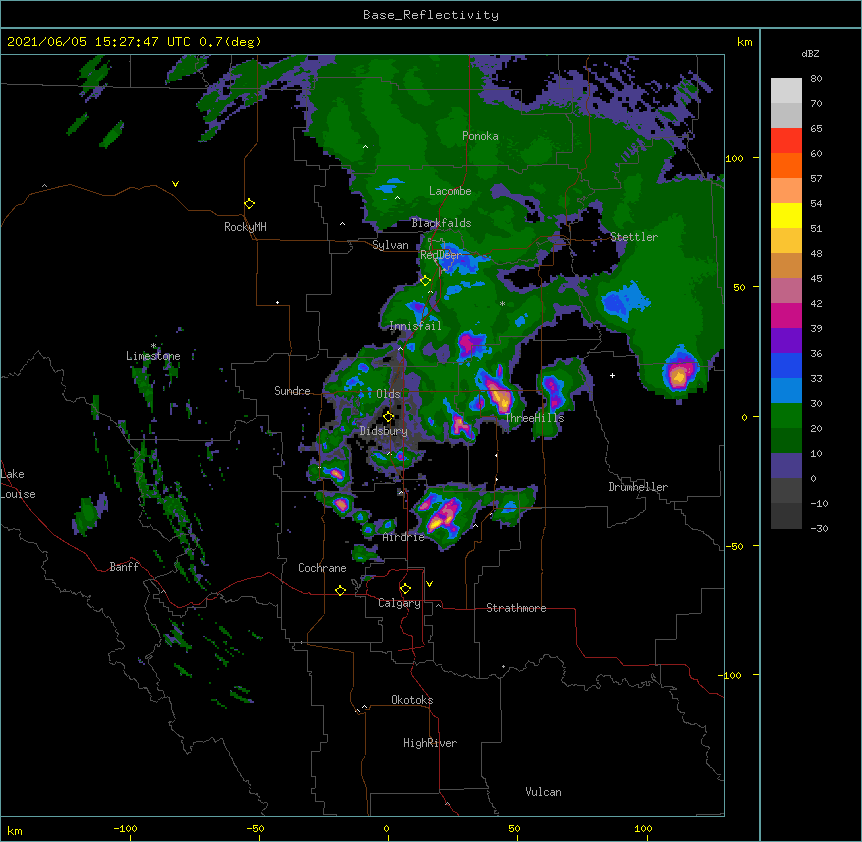862x842 pixels.
Task: Click the Stettler city label
Action: pos(634,237)
